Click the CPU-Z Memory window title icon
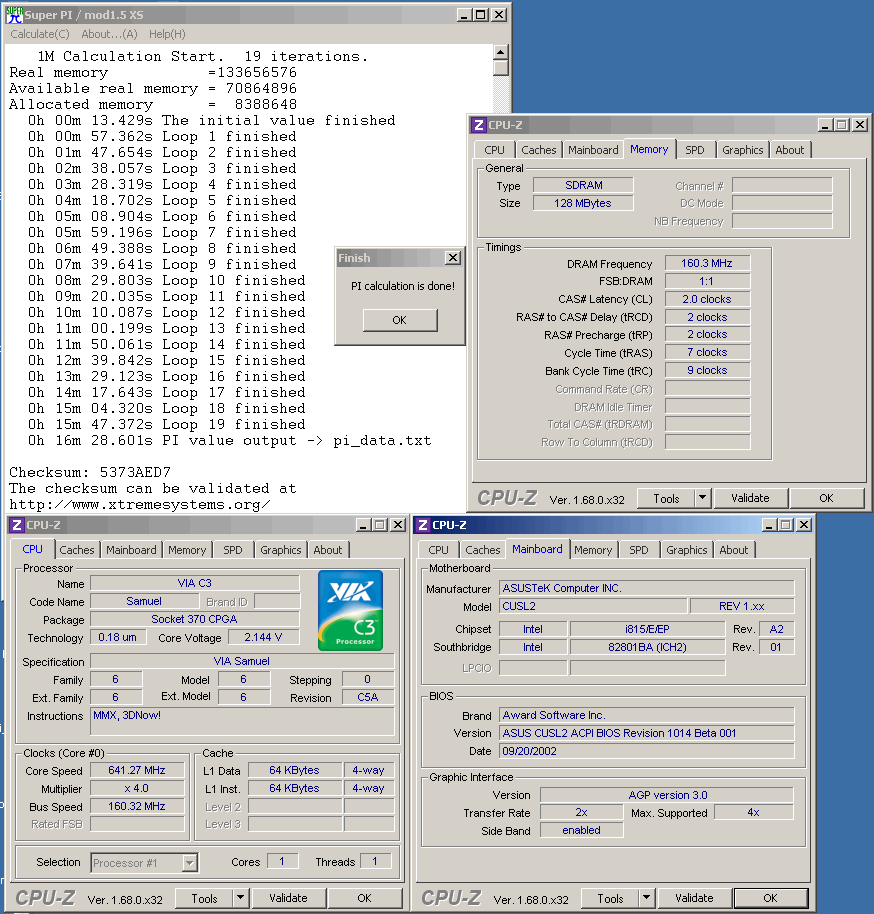The height and width of the screenshot is (914, 874). pyautogui.click(x=479, y=125)
